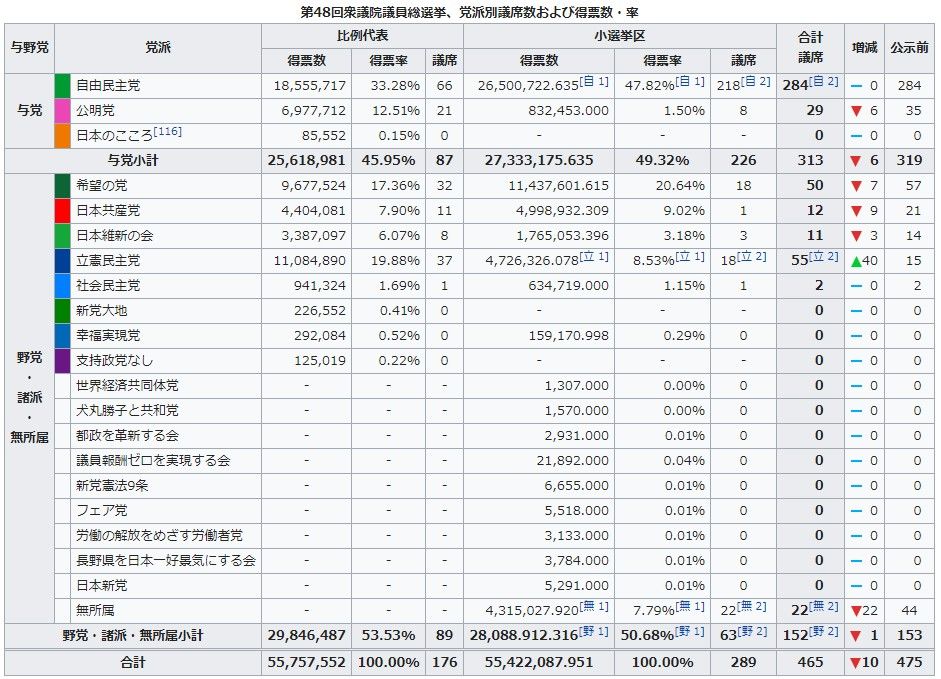Select the 与党小計 row label
The image size is (941, 679).
133,161
